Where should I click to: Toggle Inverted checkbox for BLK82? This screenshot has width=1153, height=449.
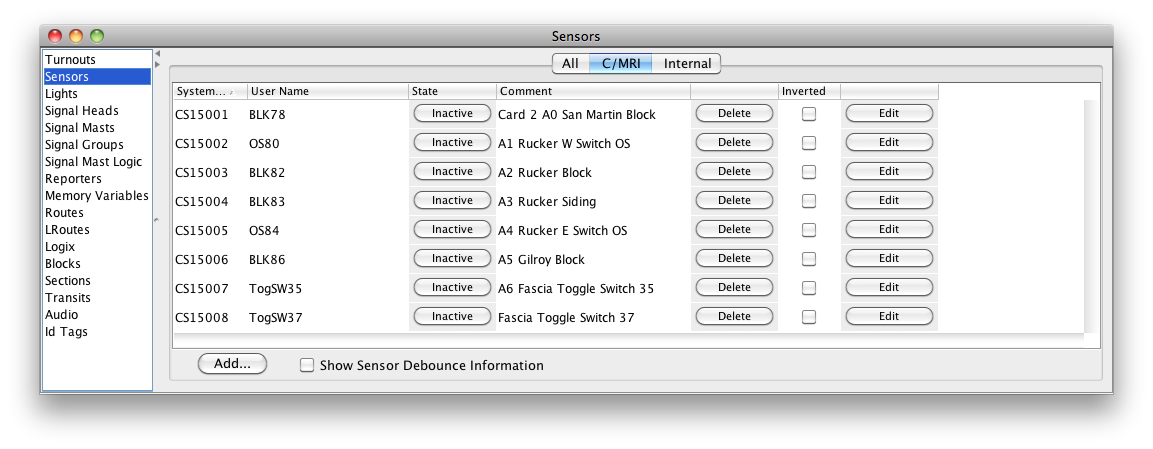pyautogui.click(x=809, y=172)
